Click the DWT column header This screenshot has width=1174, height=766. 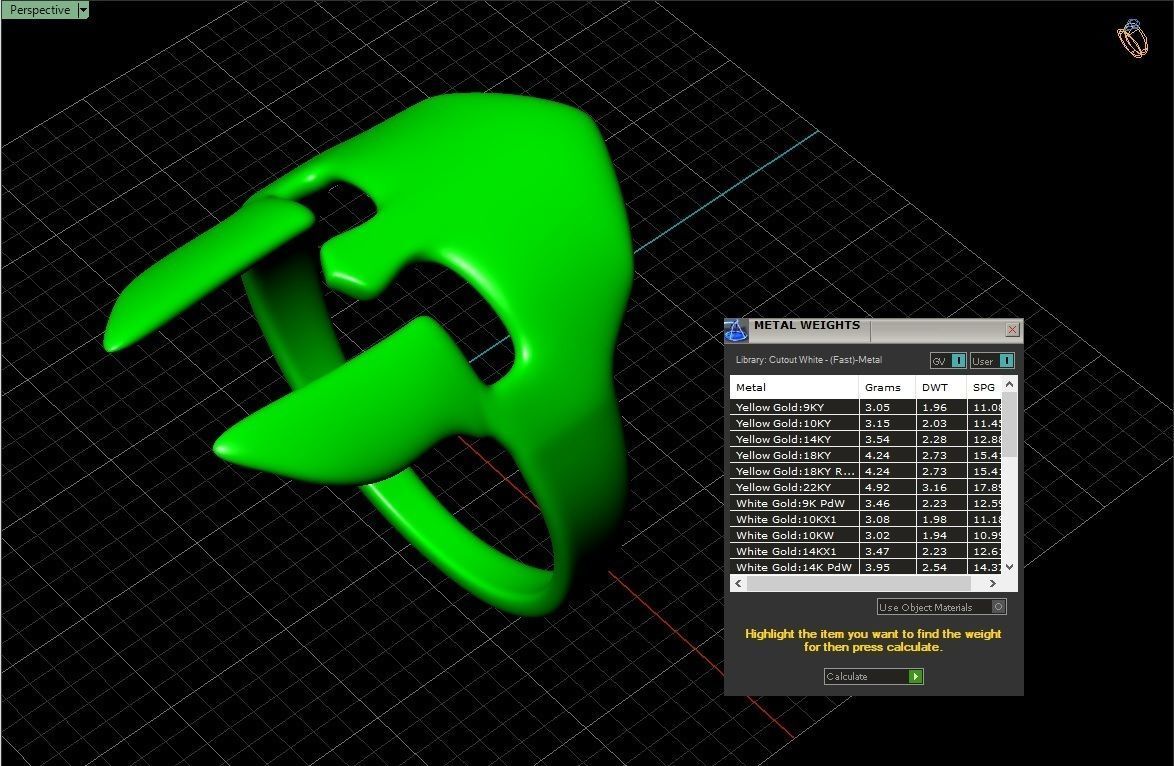pos(940,387)
